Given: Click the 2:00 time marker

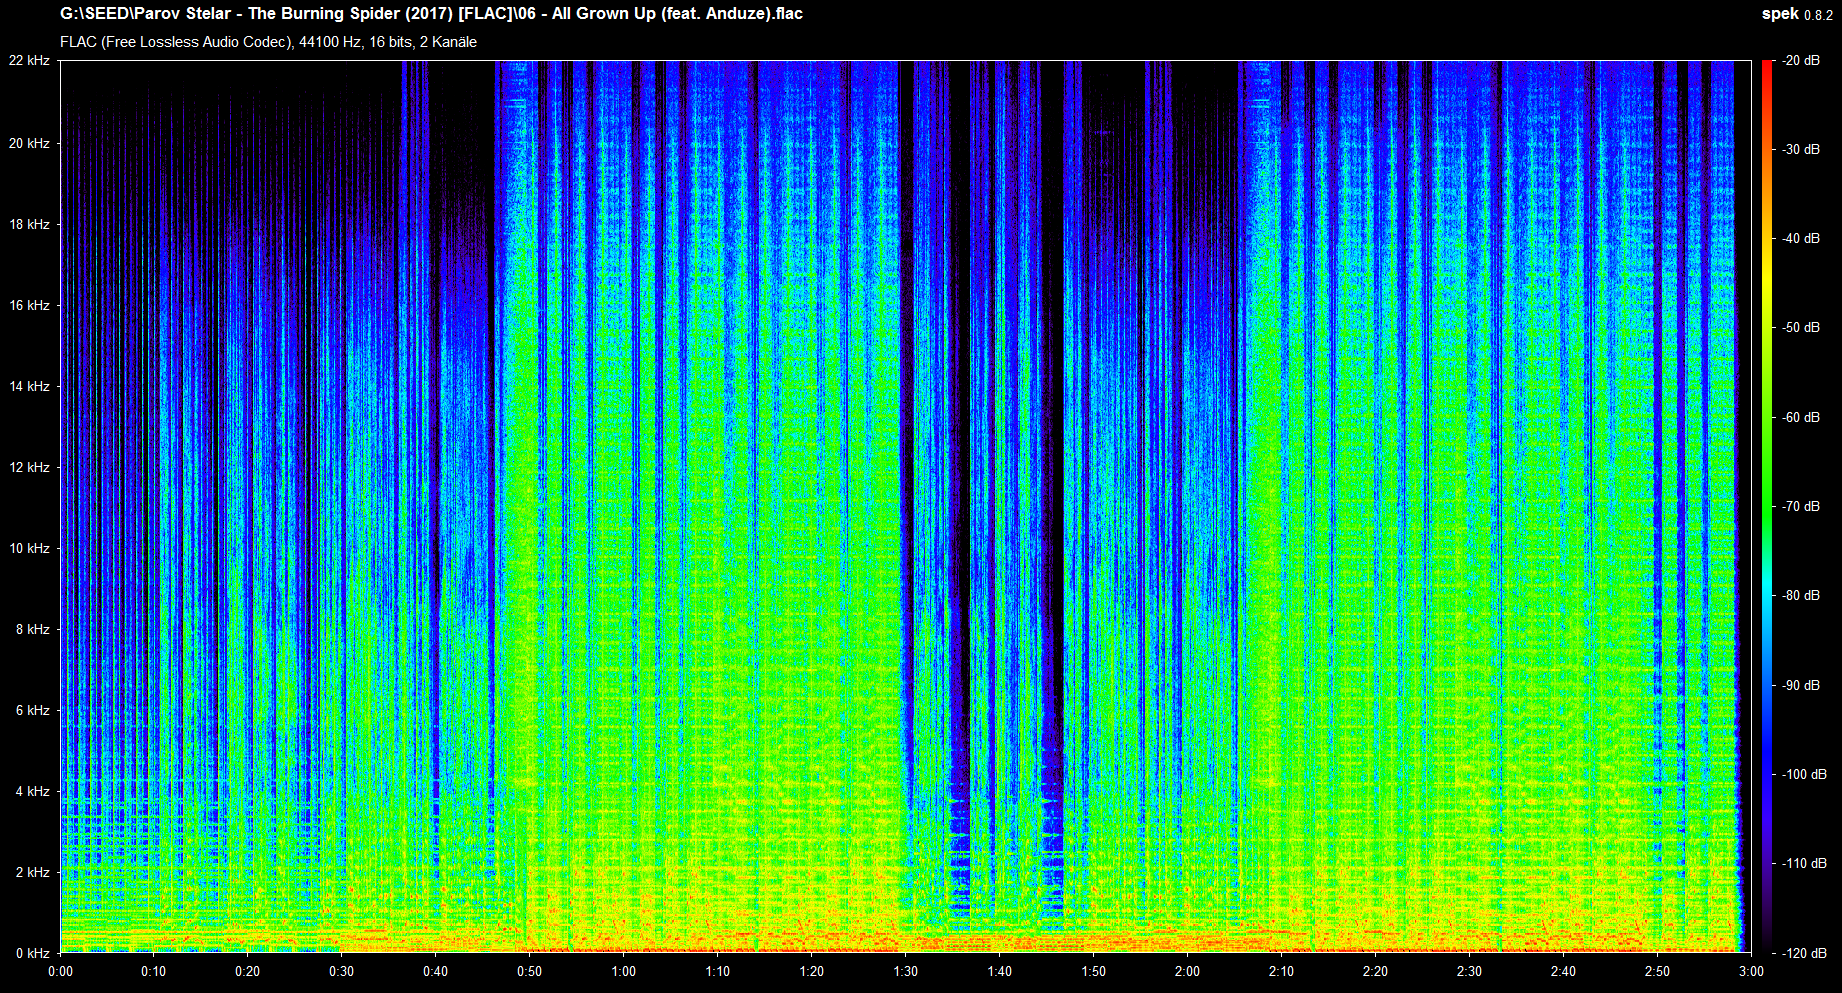Looking at the screenshot, I should pyautogui.click(x=1187, y=971).
